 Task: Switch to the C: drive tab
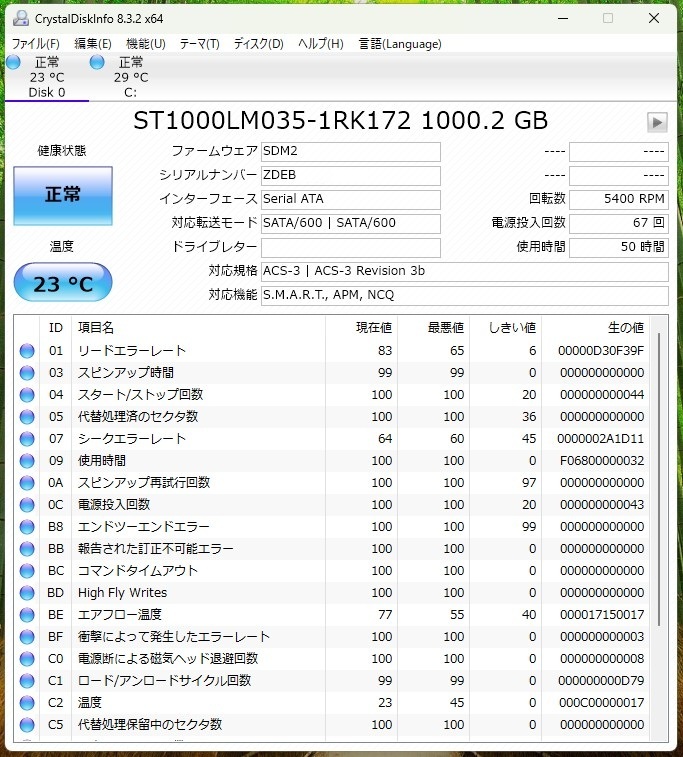tap(131, 77)
